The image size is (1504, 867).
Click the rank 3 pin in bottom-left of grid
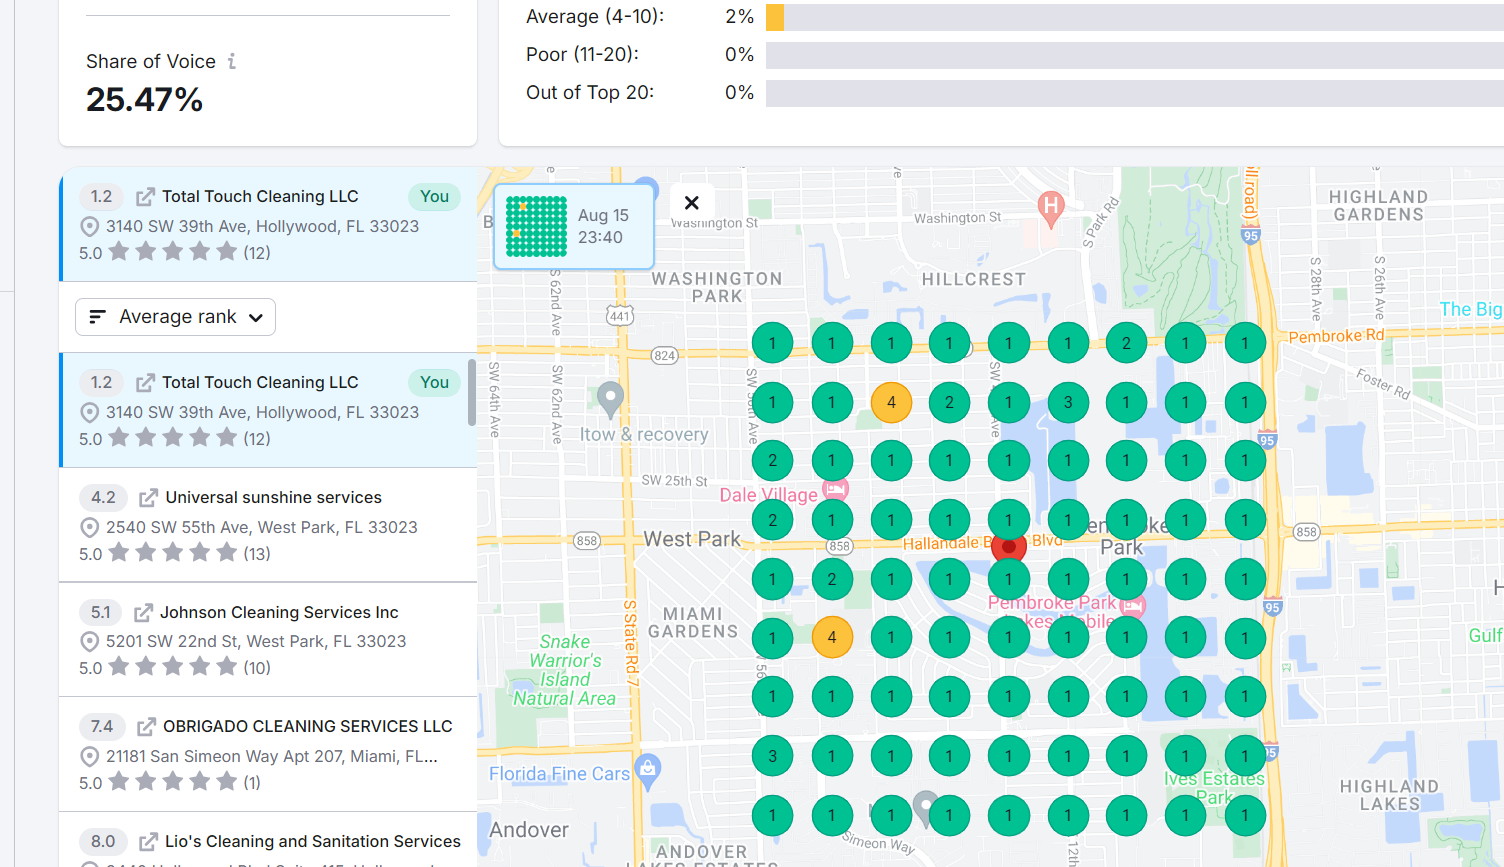click(x=772, y=756)
